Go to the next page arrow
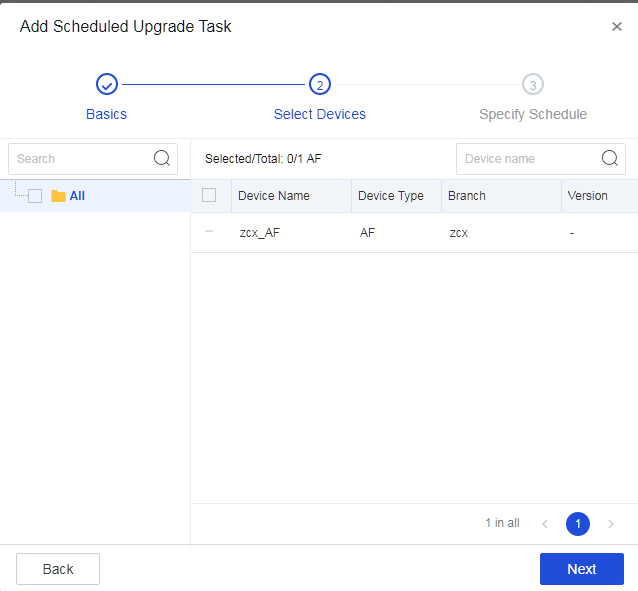This screenshot has width=638, height=591. tap(611, 523)
